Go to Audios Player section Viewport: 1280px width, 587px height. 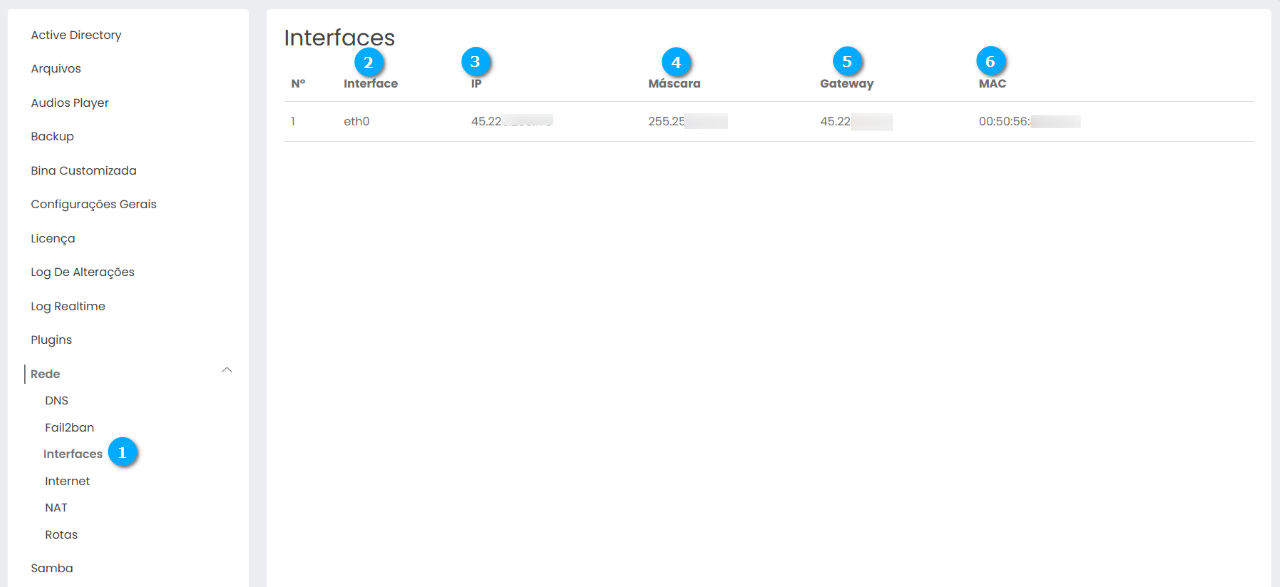tap(70, 103)
